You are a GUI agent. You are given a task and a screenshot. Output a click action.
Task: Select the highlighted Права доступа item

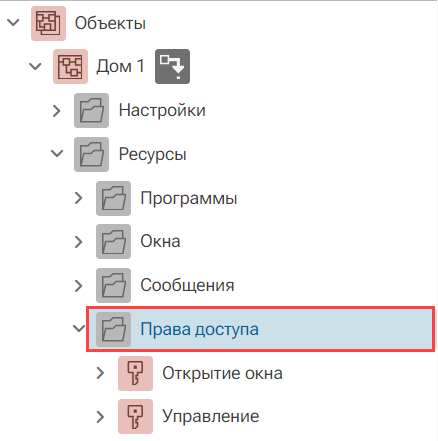pos(261,329)
